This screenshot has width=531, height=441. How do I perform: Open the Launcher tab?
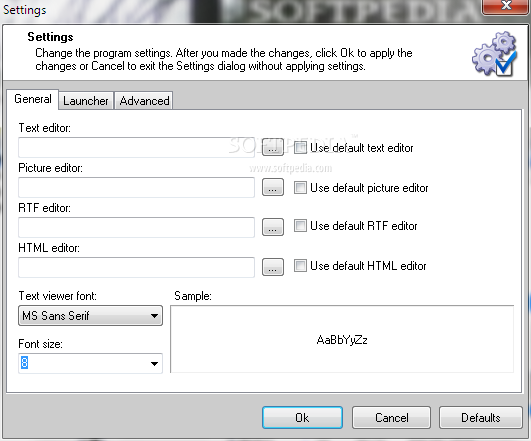[x=86, y=101]
